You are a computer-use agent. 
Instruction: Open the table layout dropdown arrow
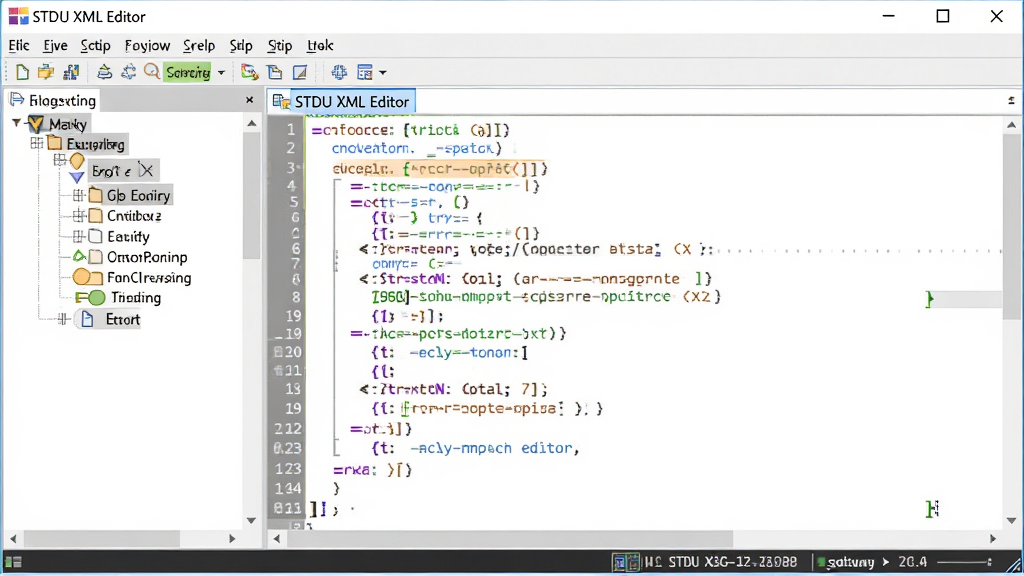pyautogui.click(x=383, y=72)
